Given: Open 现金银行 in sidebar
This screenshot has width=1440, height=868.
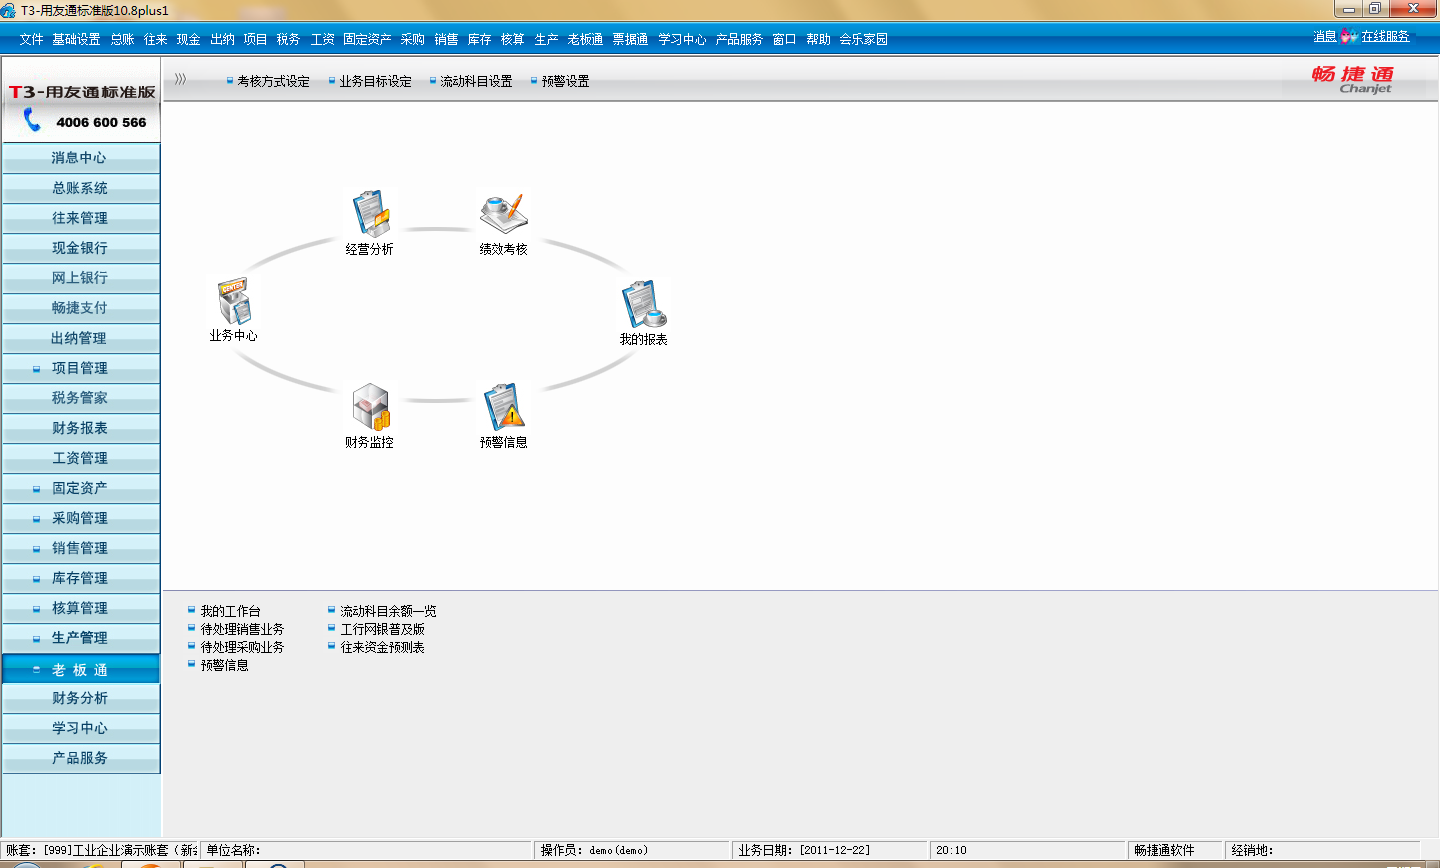Looking at the screenshot, I should [80, 248].
